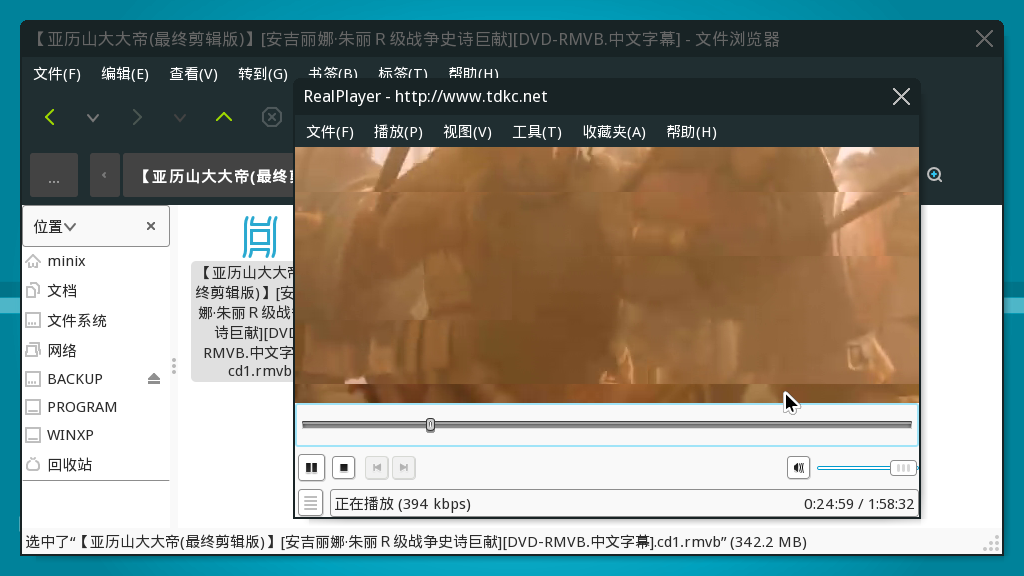
Task: Click the 文档 document icon in sidebar
Action: 33,291
